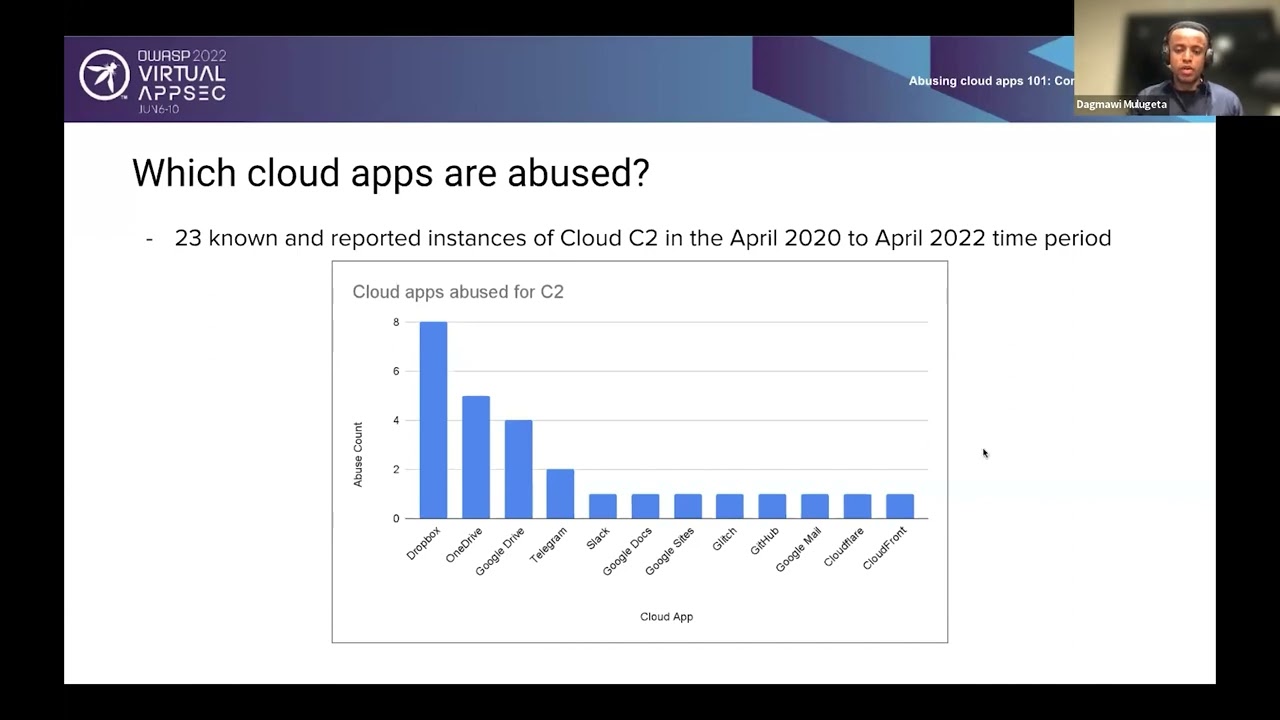
Task: Click the bullet text about 23 known instances
Action: click(x=643, y=238)
